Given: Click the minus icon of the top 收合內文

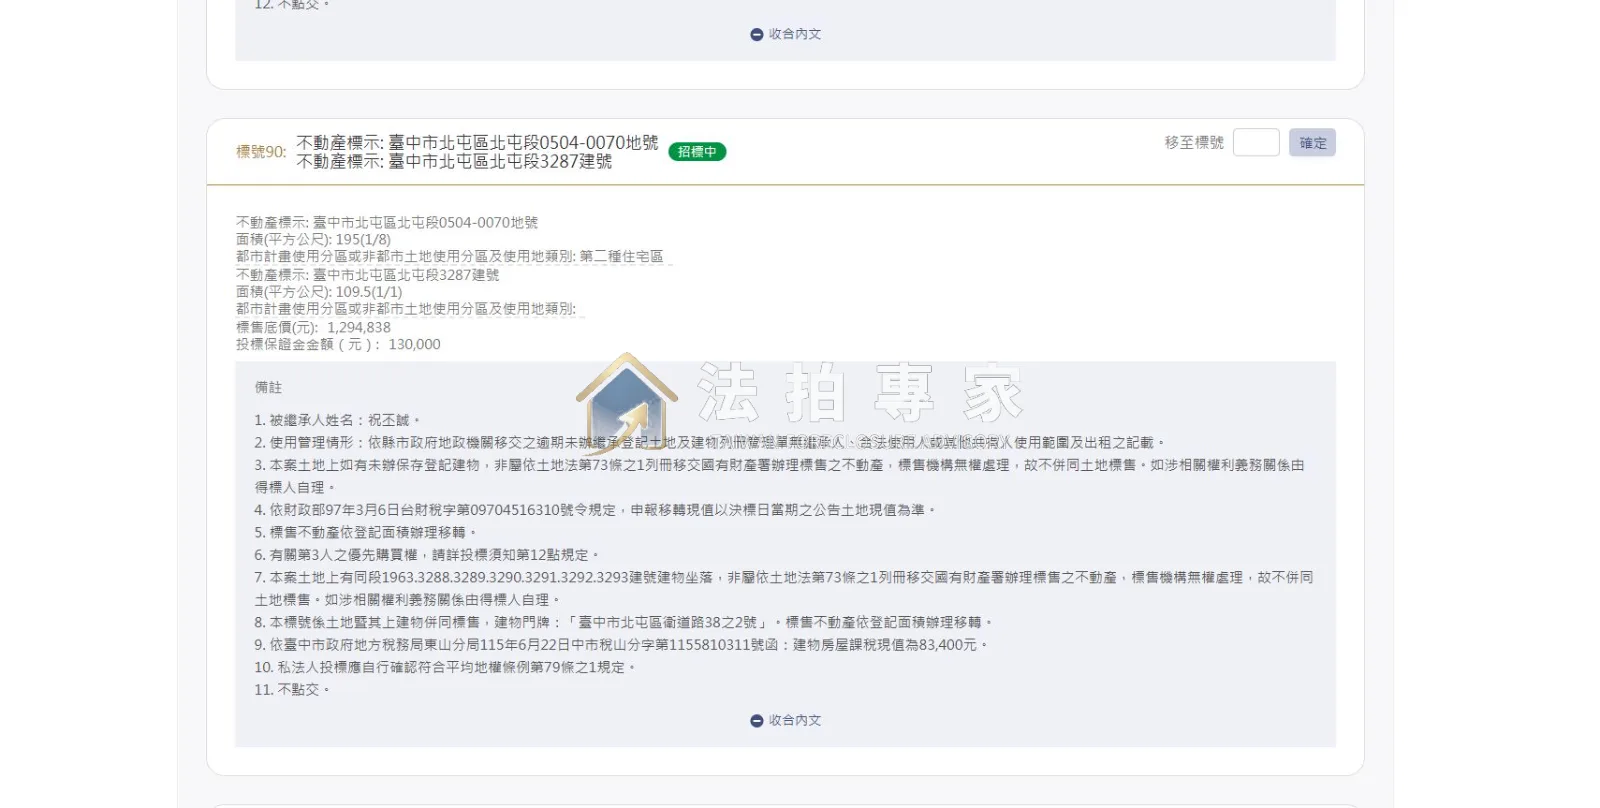Looking at the screenshot, I should pos(757,34).
